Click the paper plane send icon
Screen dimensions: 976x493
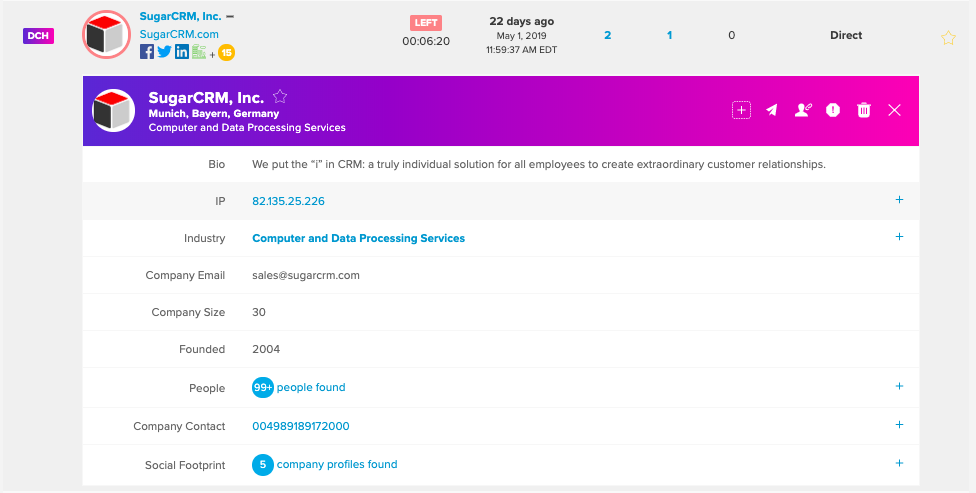click(x=772, y=110)
